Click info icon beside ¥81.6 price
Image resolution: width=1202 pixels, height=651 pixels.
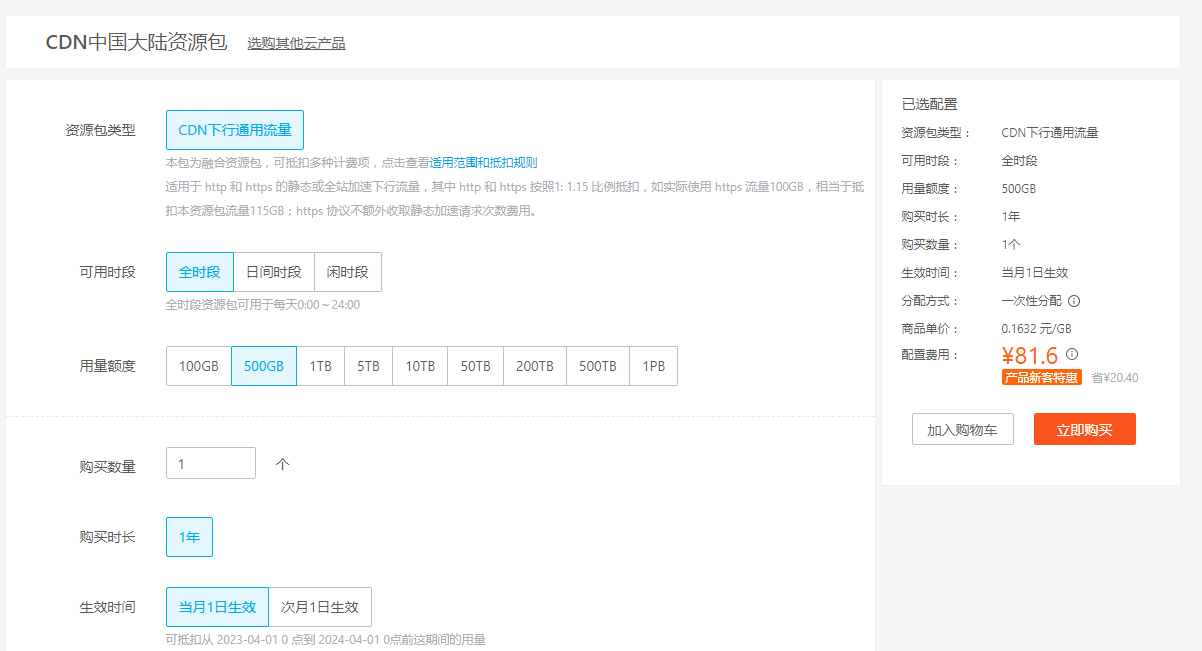click(x=1072, y=354)
